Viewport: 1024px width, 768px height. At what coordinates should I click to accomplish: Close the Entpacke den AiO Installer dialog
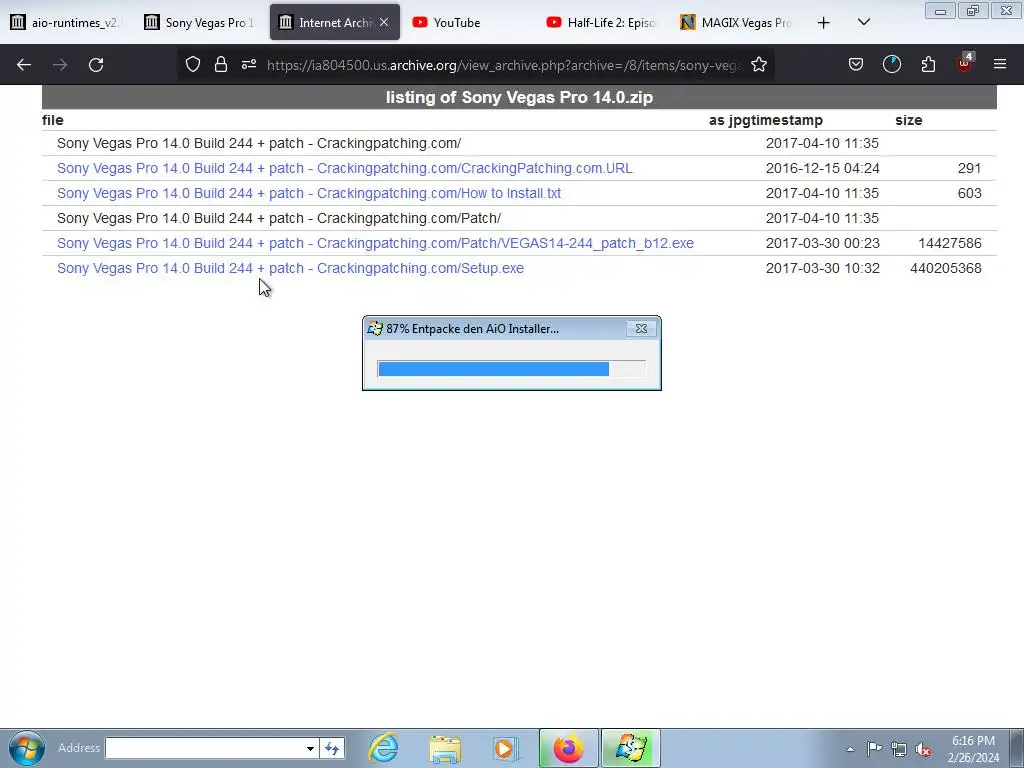641,328
